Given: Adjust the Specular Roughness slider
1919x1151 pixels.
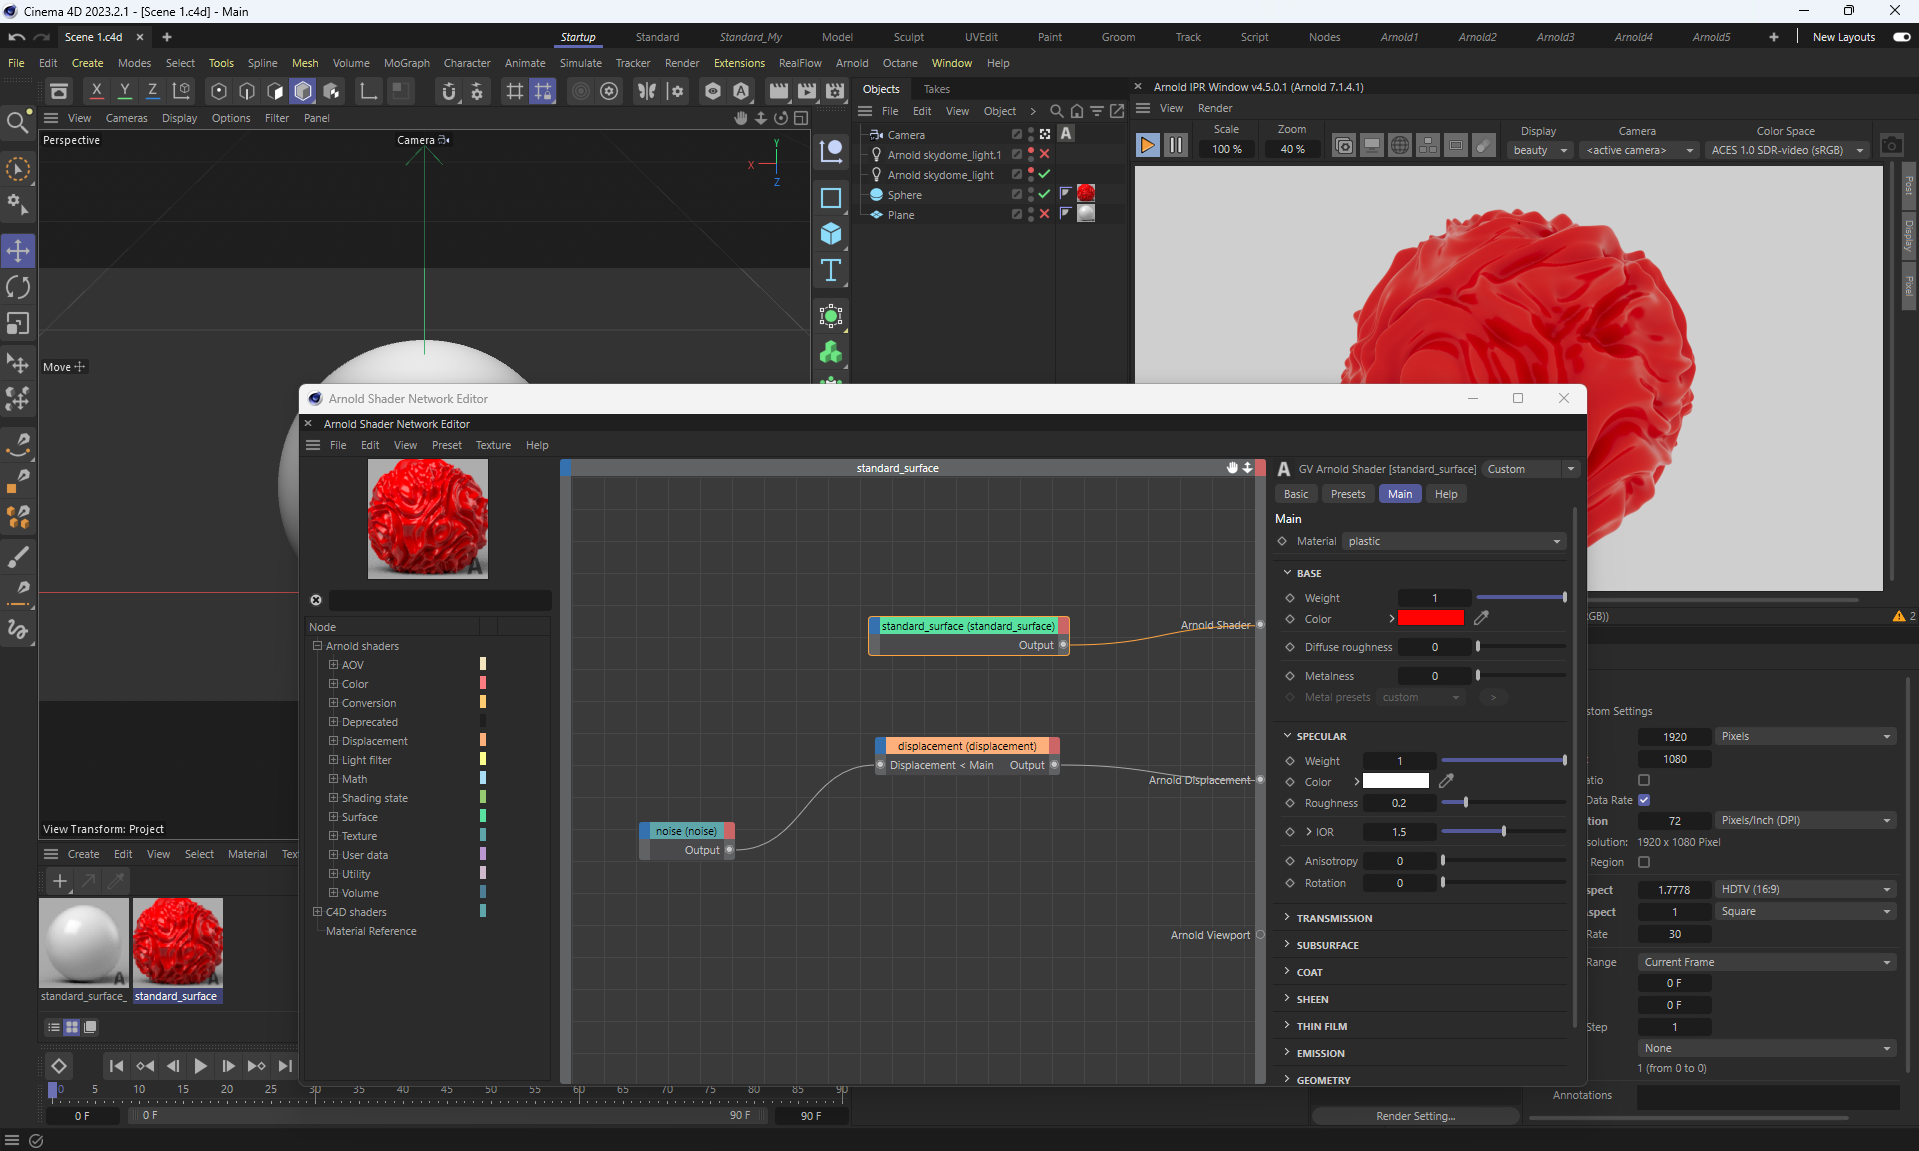Looking at the screenshot, I should click(x=1503, y=803).
